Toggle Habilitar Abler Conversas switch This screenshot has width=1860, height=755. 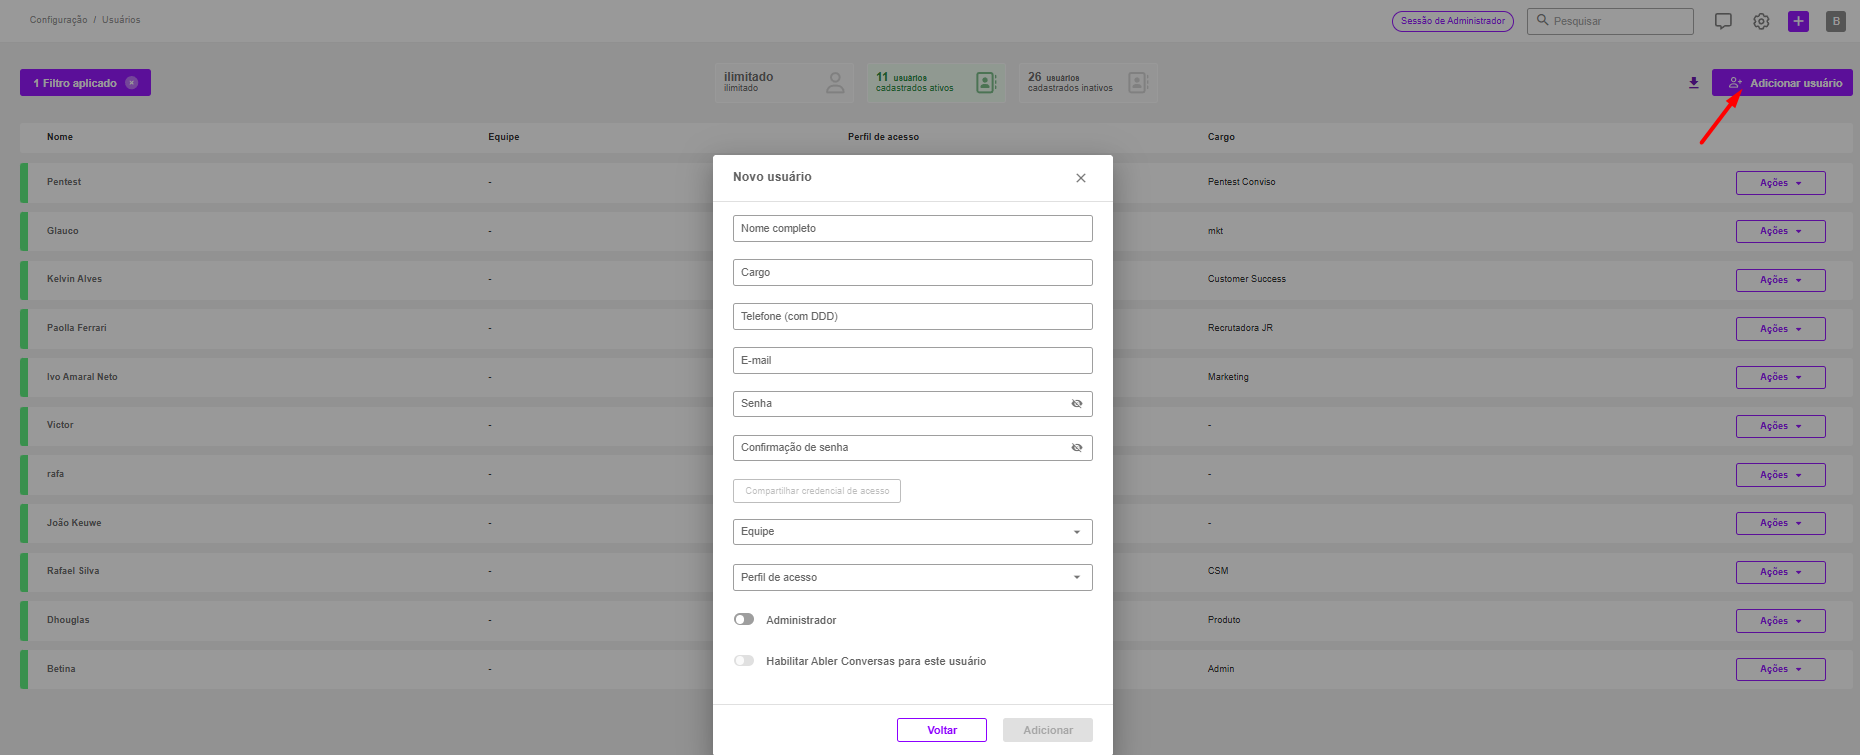(744, 660)
